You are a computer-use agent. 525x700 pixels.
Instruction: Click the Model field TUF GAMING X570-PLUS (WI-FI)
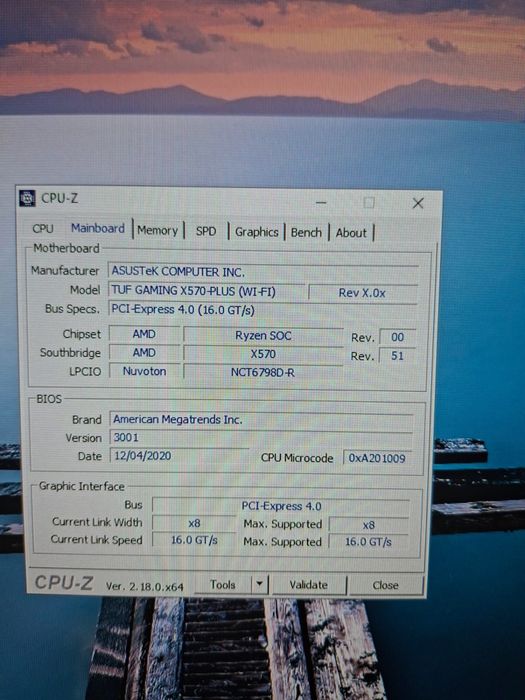206,291
